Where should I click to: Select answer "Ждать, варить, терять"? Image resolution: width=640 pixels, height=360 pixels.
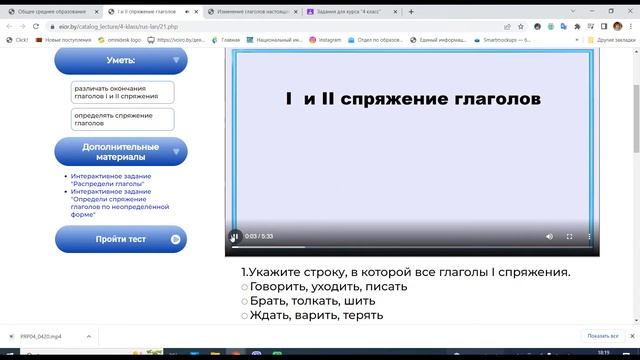pyautogui.click(x=244, y=316)
